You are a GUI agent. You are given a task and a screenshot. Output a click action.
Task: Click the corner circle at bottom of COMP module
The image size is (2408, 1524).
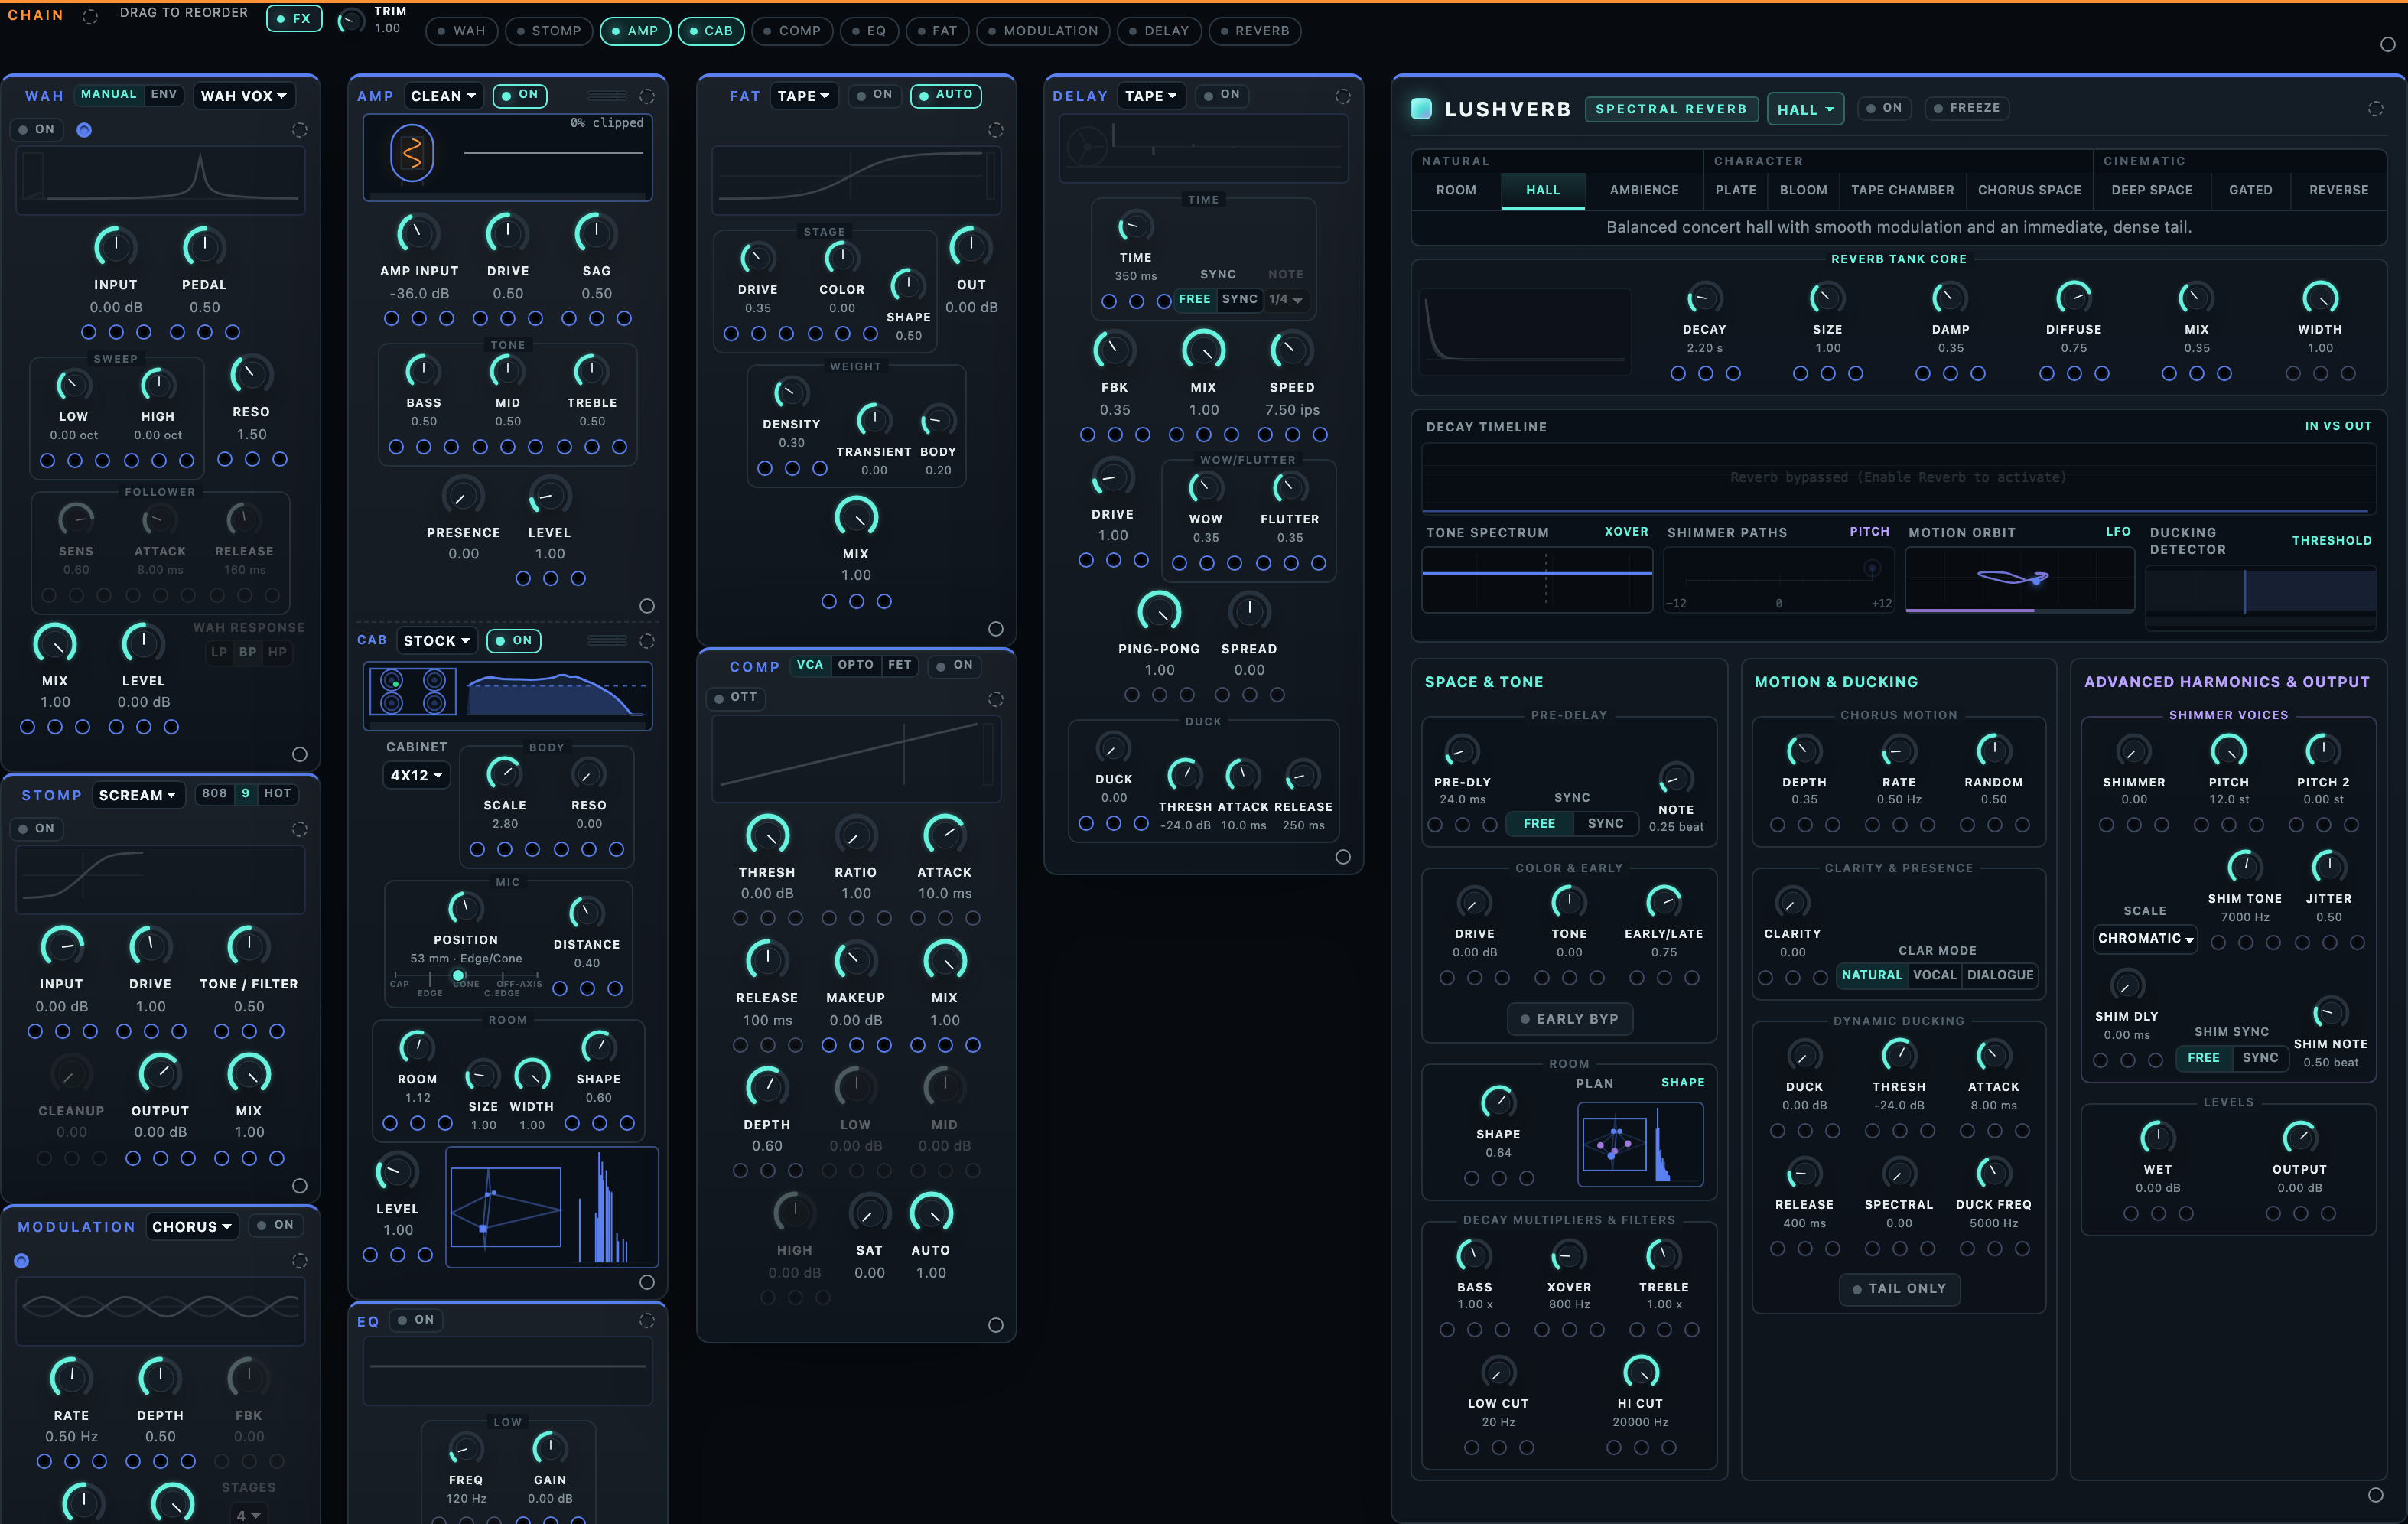point(995,1325)
